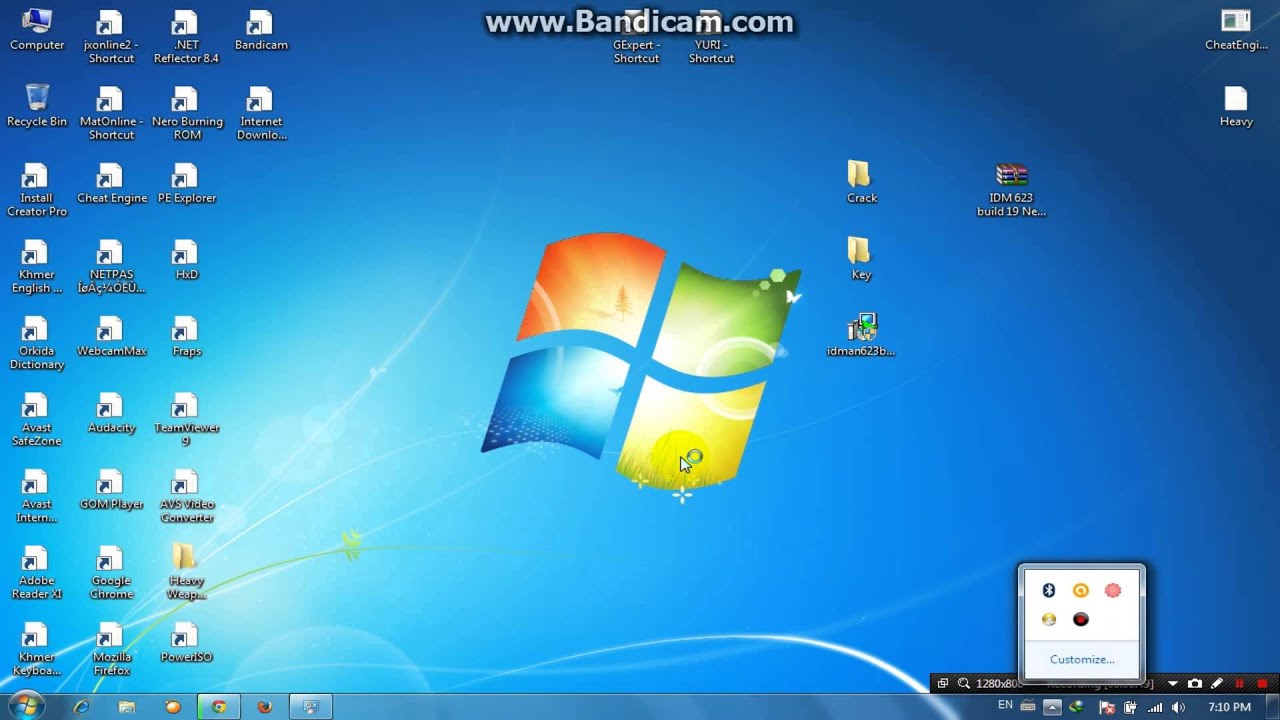Select PE Explorer shortcut

186,184
